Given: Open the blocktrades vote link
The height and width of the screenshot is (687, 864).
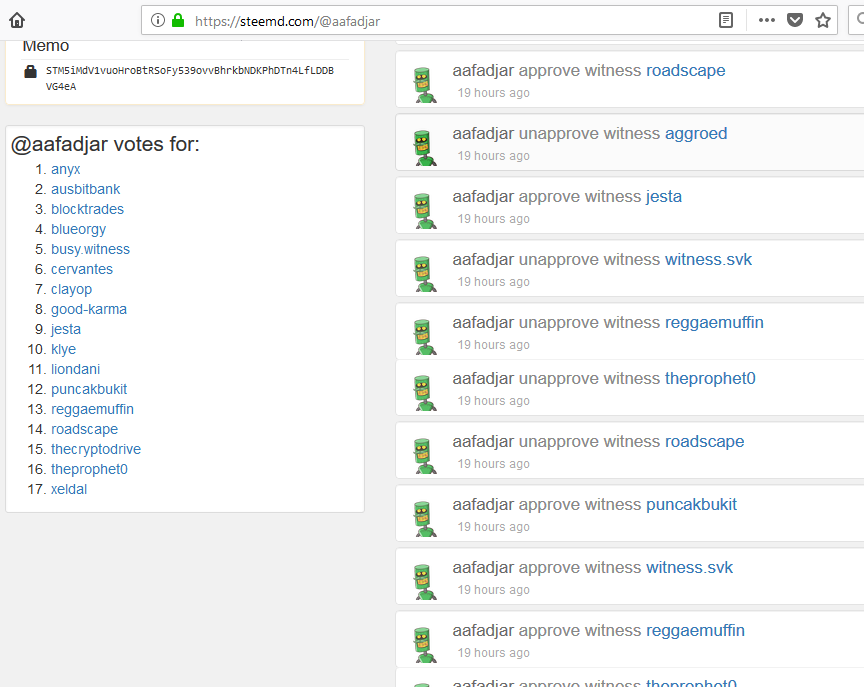Looking at the screenshot, I should tap(87, 209).
